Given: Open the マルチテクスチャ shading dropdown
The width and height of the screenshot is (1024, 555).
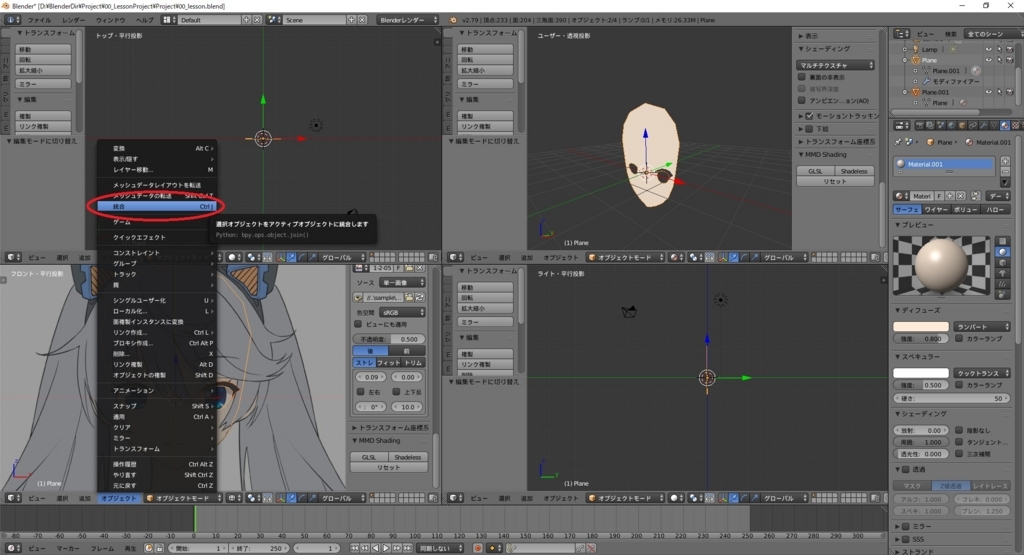Looking at the screenshot, I should tap(835, 65).
